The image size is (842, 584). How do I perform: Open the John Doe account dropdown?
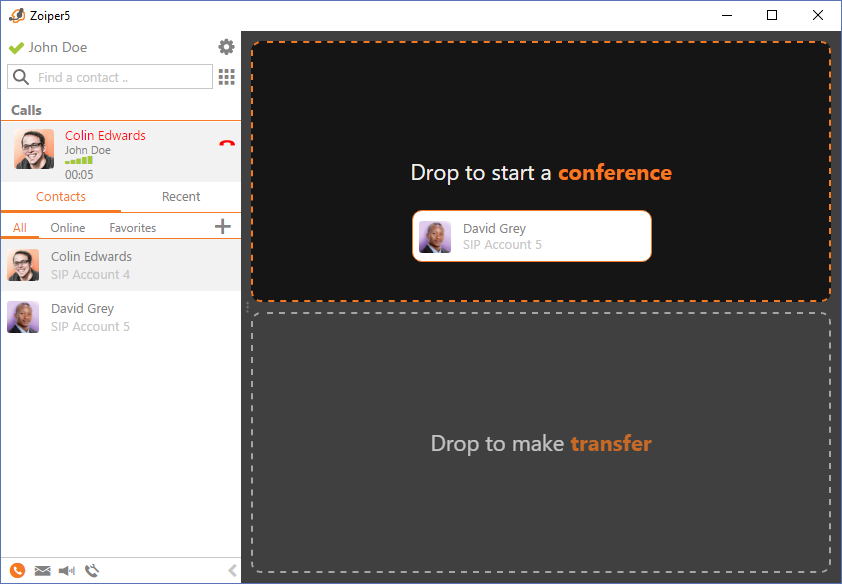(58, 47)
